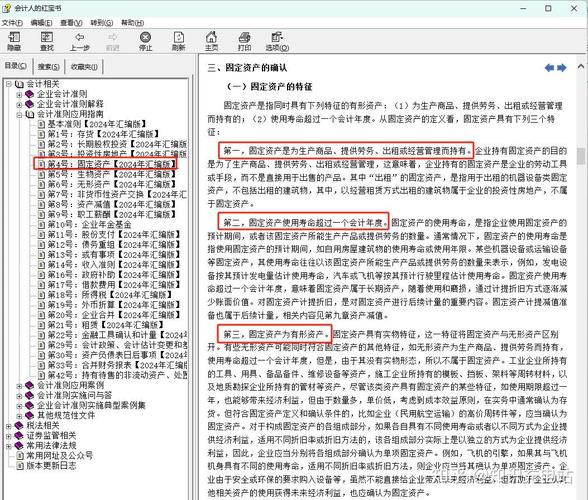Image resolution: width=588 pixels, height=500 pixels.
Task: Open the 文件(F) menu
Action: (12, 23)
